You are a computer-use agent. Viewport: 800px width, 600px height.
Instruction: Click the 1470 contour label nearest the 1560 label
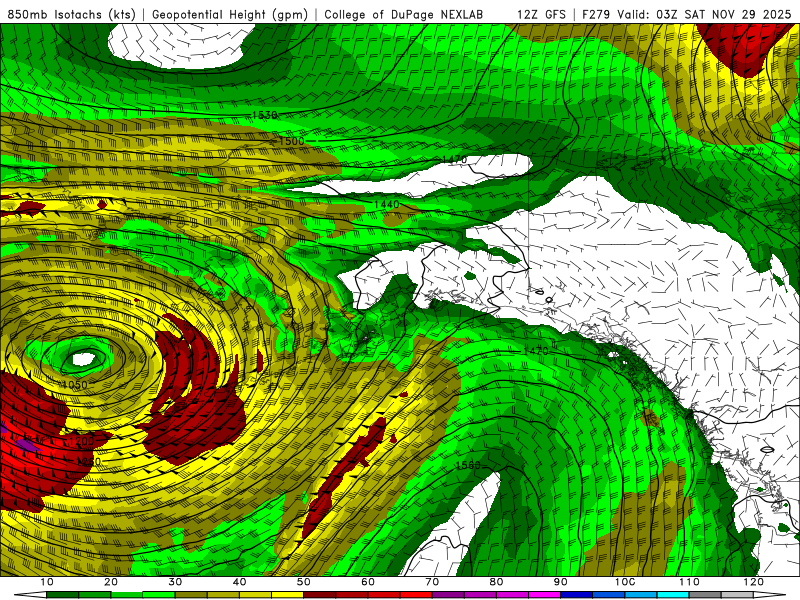536,351
